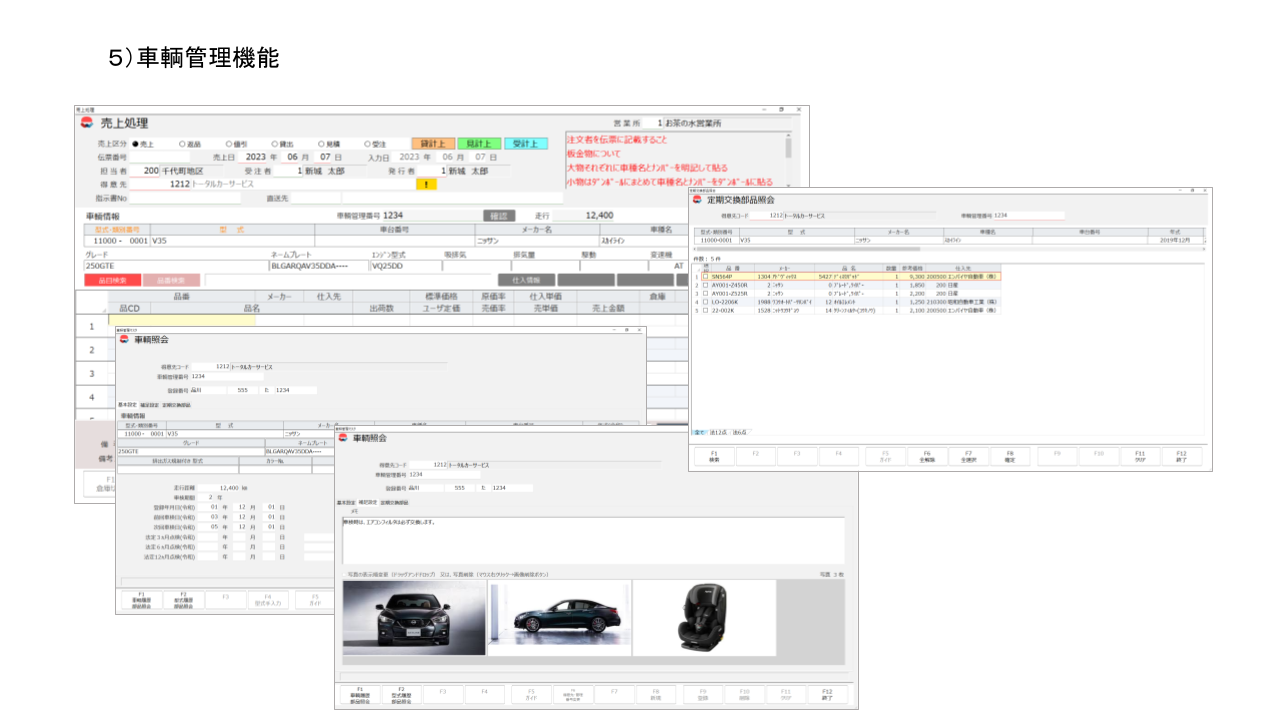Click 車輌管理番号 field in 定期交換部品照会

[x=1030, y=215]
